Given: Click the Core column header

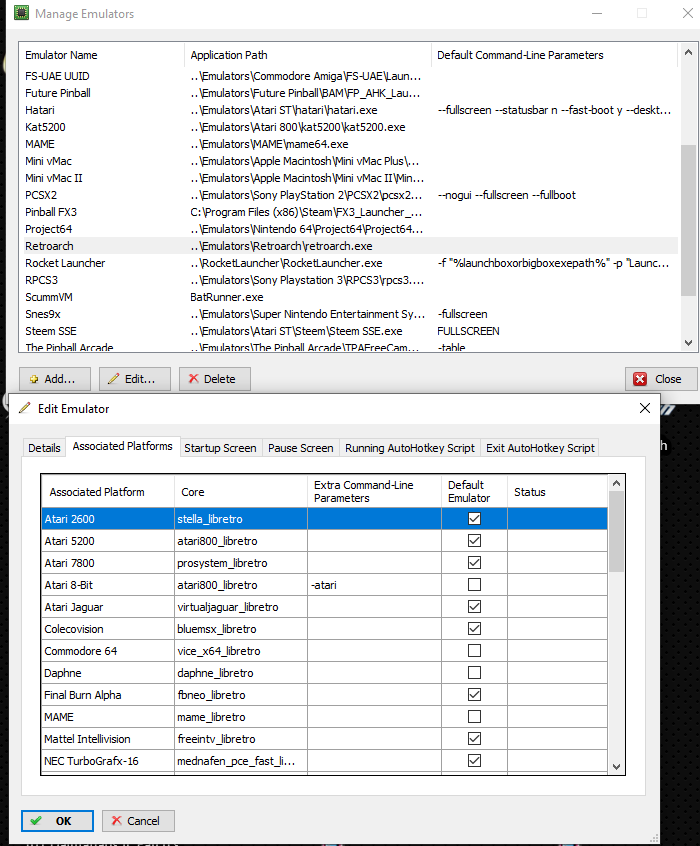Looking at the screenshot, I should click(241, 492).
